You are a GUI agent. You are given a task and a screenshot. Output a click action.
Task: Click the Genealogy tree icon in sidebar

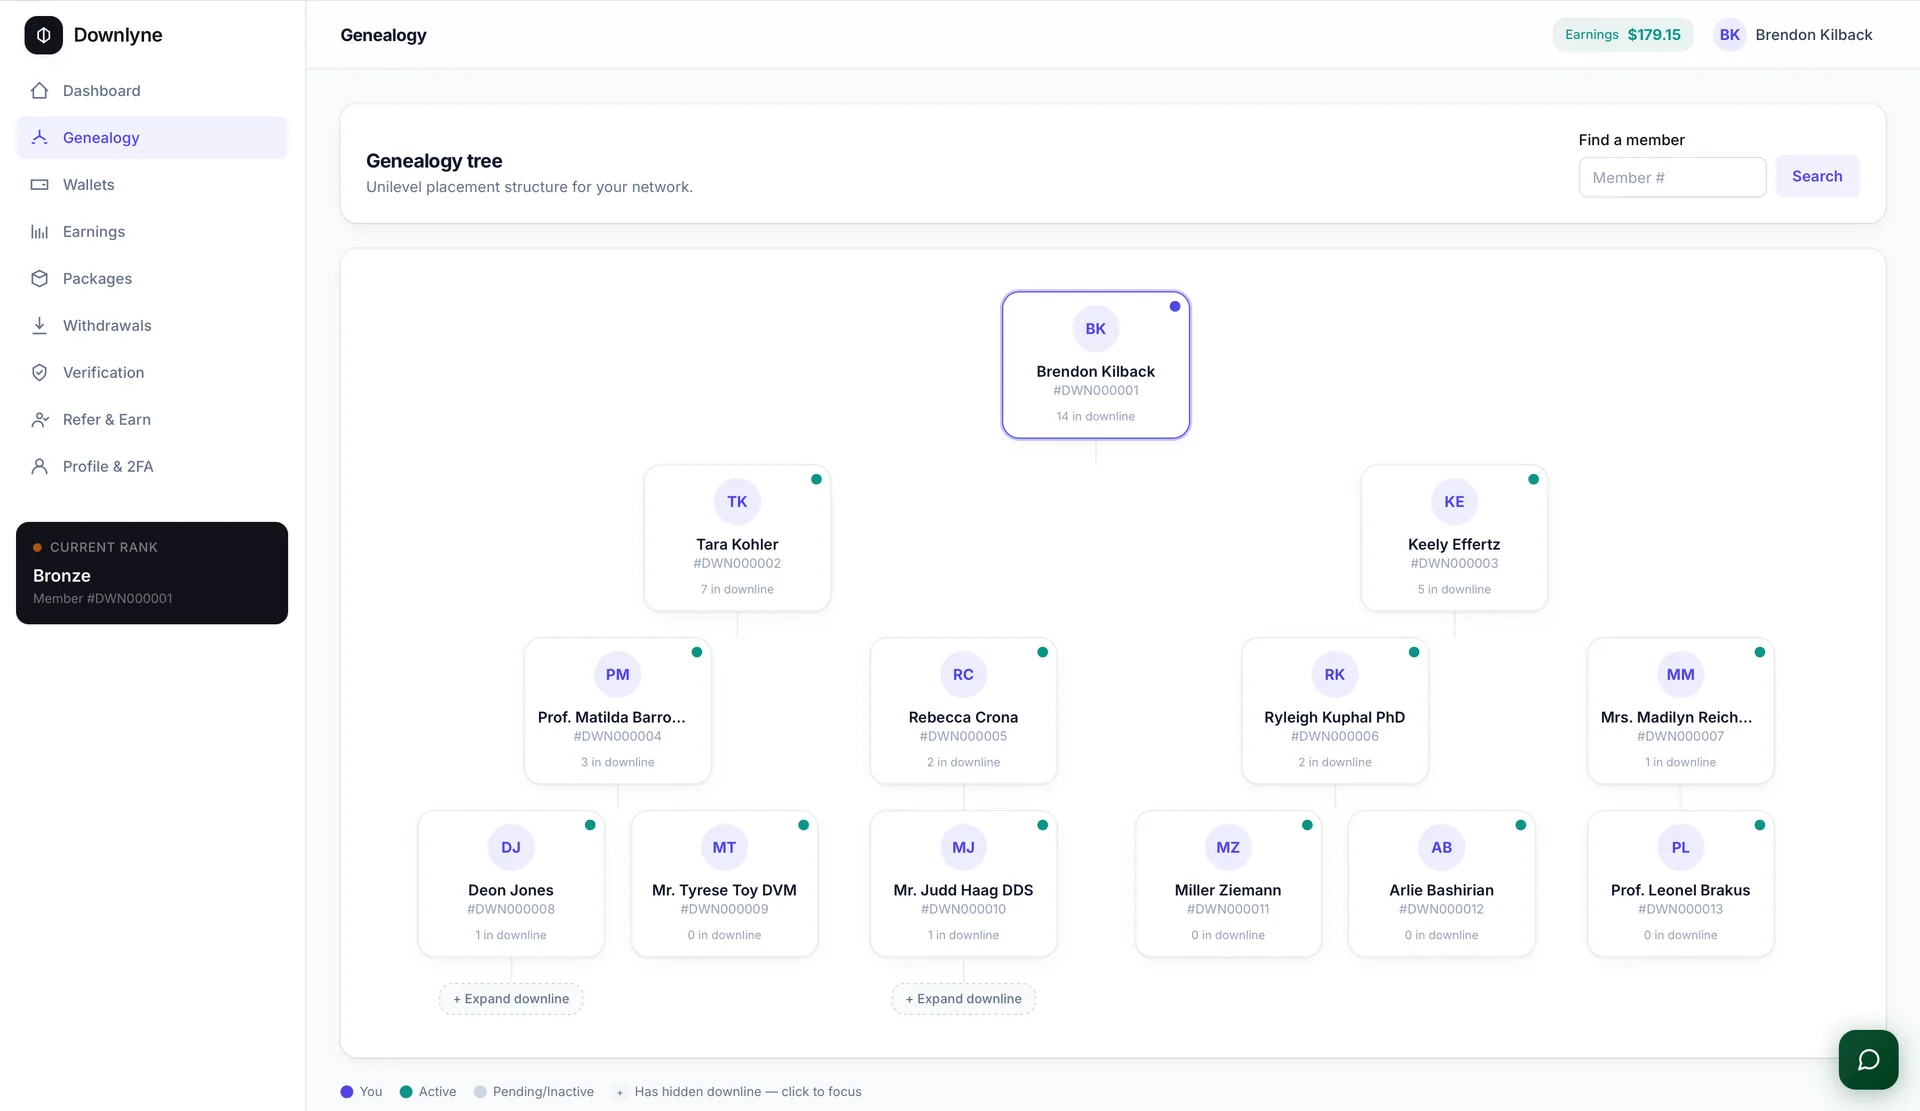pos(40,138)
